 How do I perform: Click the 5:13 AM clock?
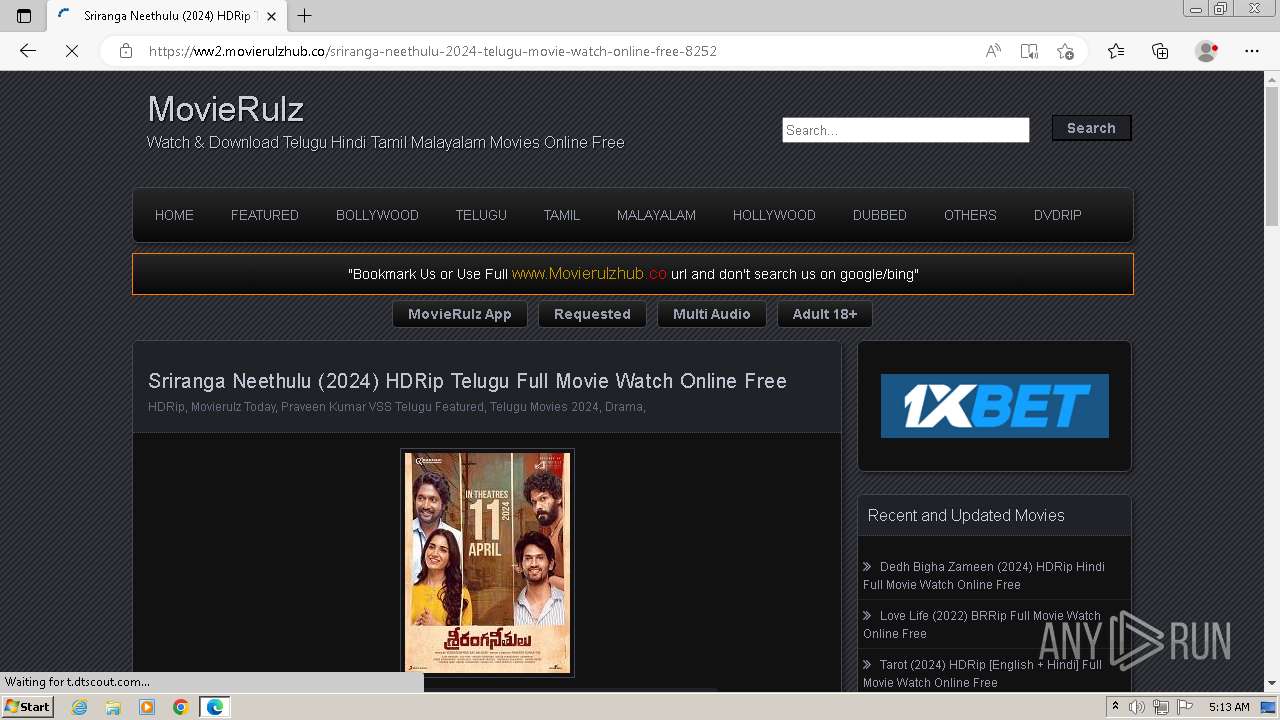point(1229,707)
